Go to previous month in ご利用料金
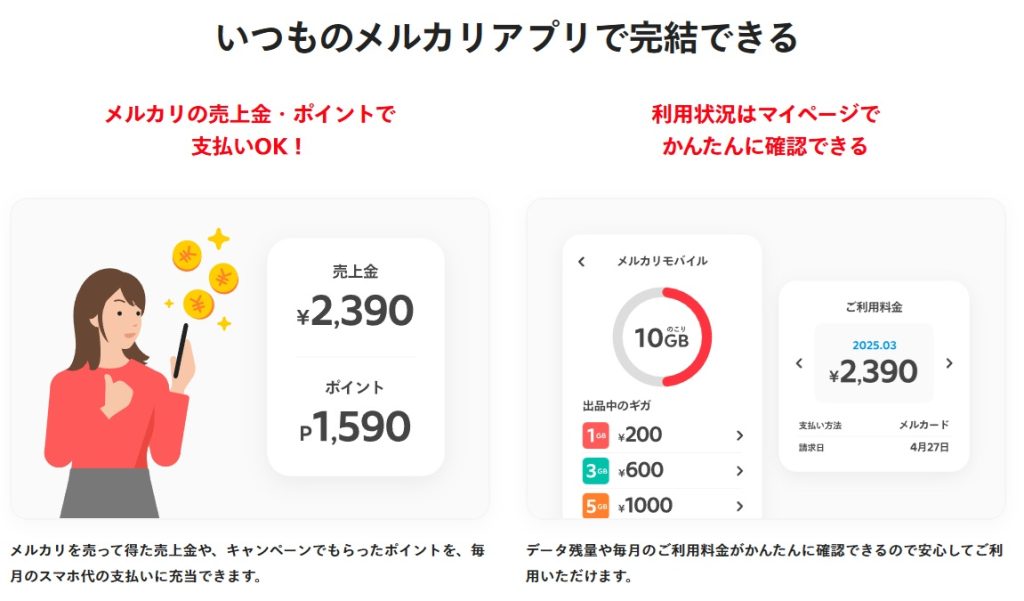Viewport: 1024px width, 601px height. point(799,363)
